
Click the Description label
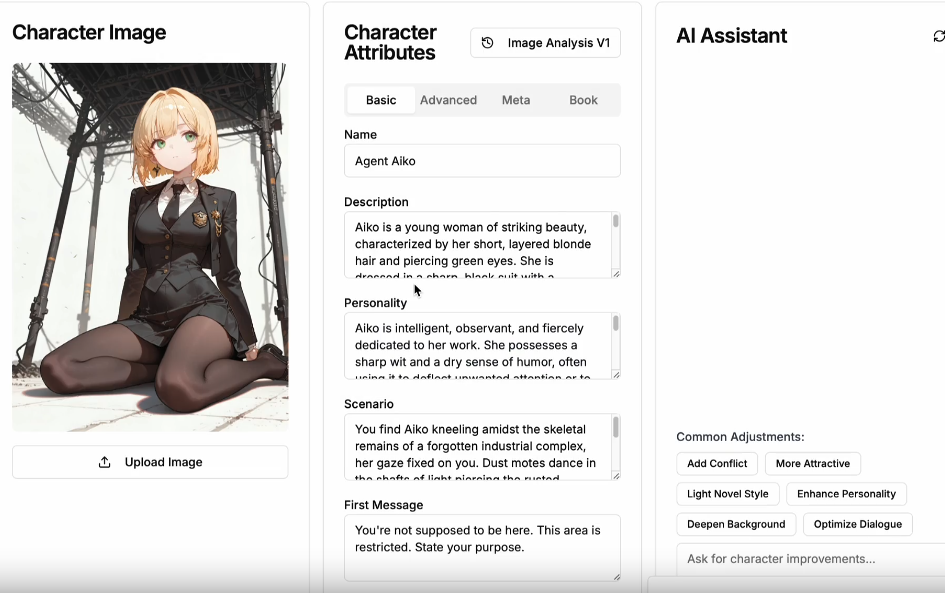[x=376, y=202]
